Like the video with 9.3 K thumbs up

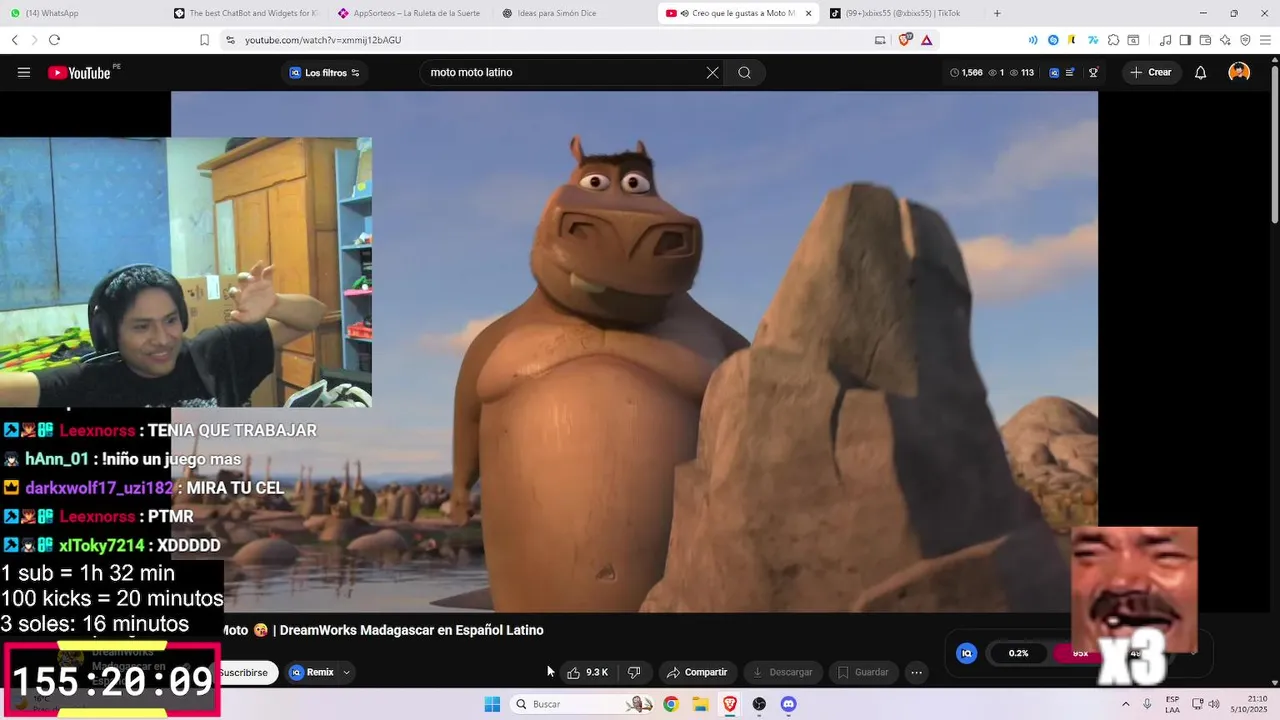pyautogui.click(x=587, y=672)
